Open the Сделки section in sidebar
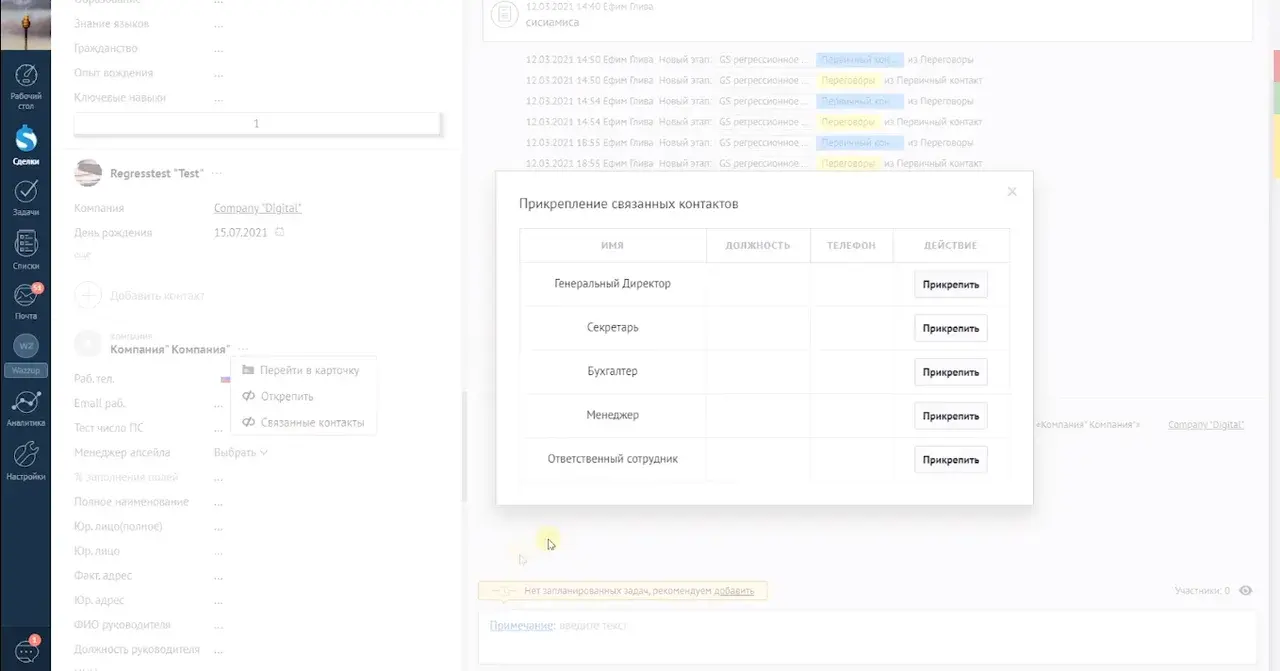1280x671 pixels. [x=26, y=145]
